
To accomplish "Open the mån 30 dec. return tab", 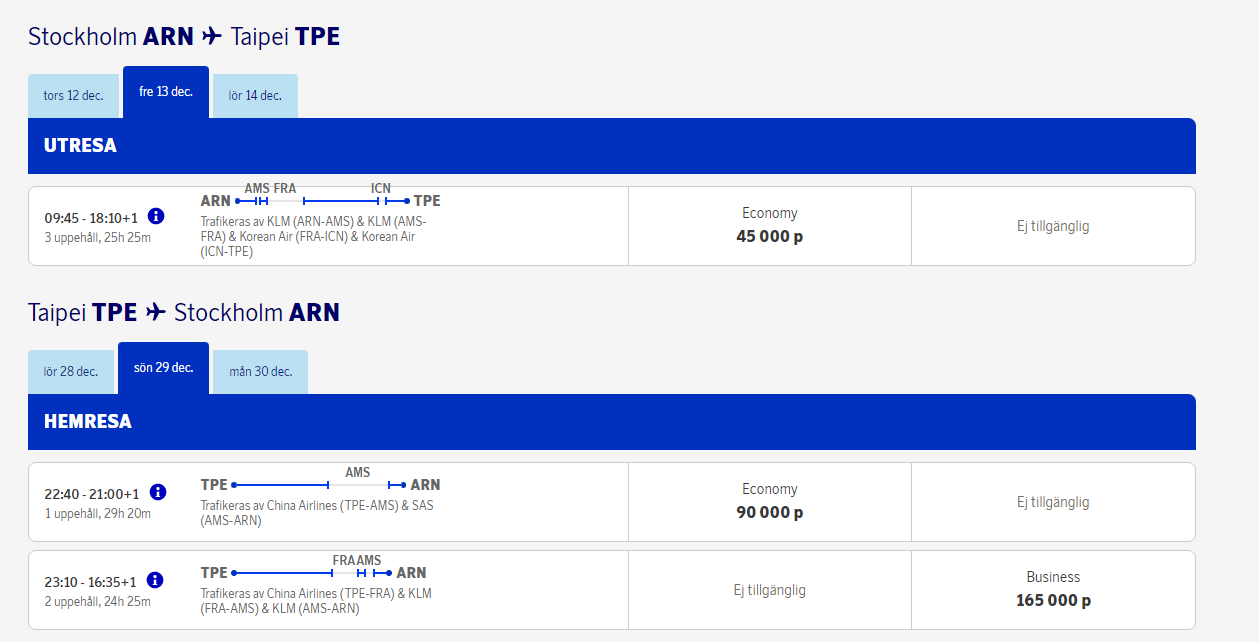I will (x=260, y=372).
